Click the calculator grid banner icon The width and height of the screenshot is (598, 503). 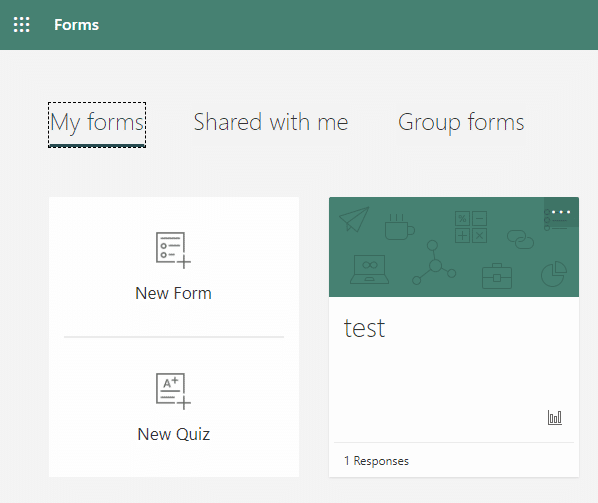click(x=471, y=227)
